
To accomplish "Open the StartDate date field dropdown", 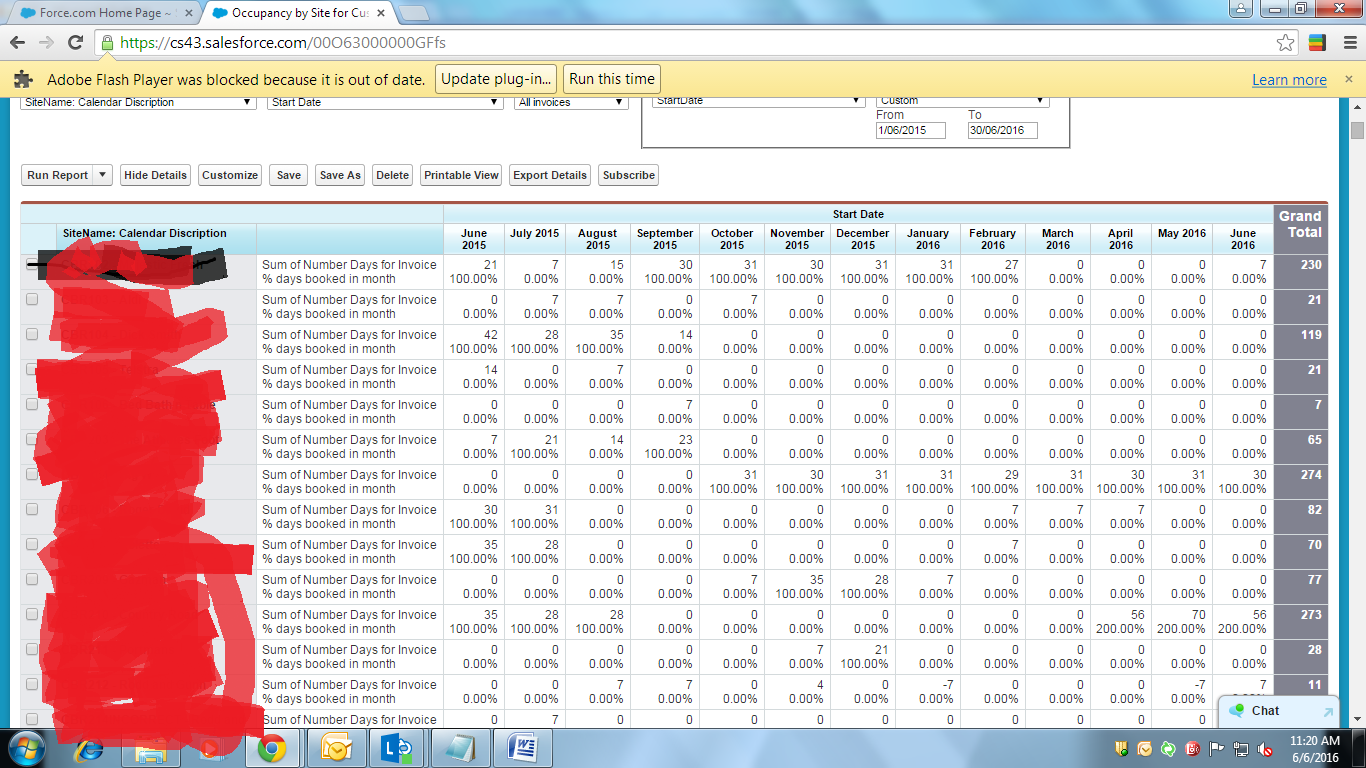I will pos(758,100).
